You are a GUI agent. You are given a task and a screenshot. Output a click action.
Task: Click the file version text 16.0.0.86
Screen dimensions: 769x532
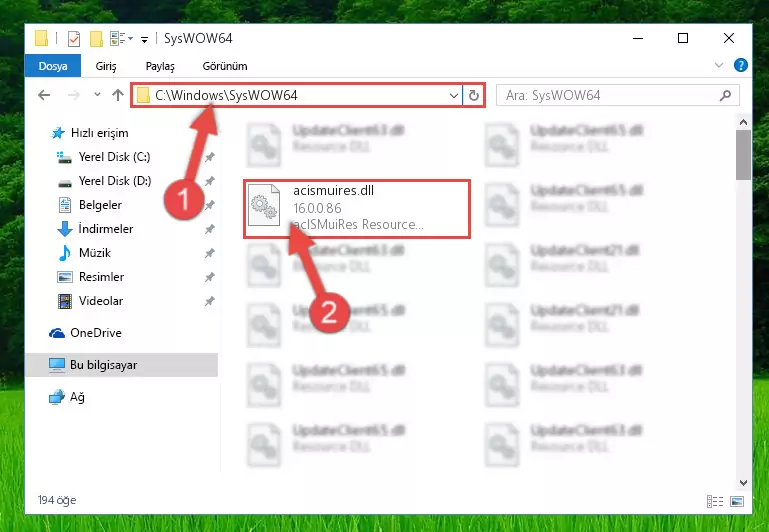tap(317, 208)
